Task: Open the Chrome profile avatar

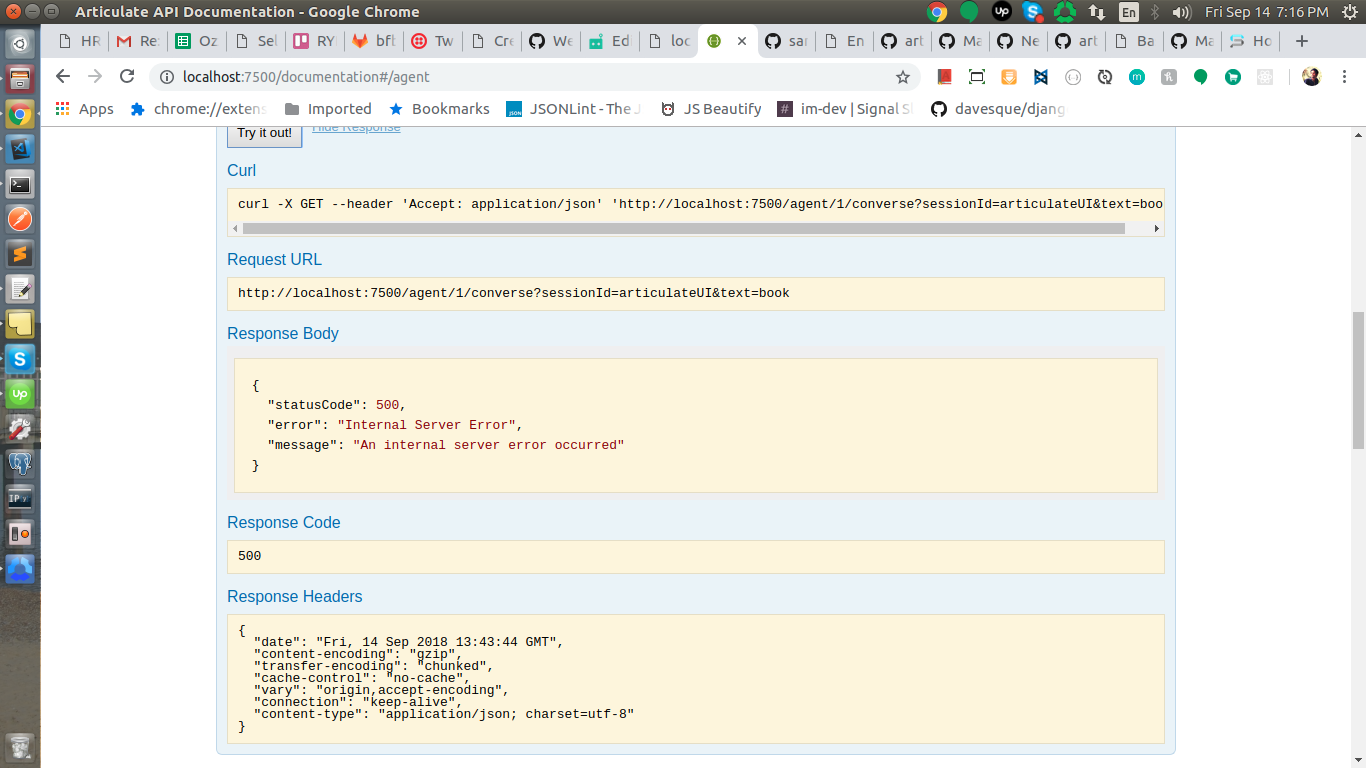Action: (x=1311, y=77)
